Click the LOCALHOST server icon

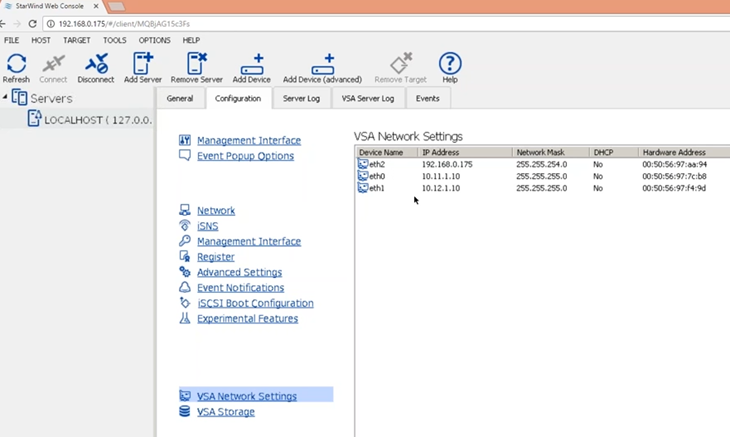34,119
